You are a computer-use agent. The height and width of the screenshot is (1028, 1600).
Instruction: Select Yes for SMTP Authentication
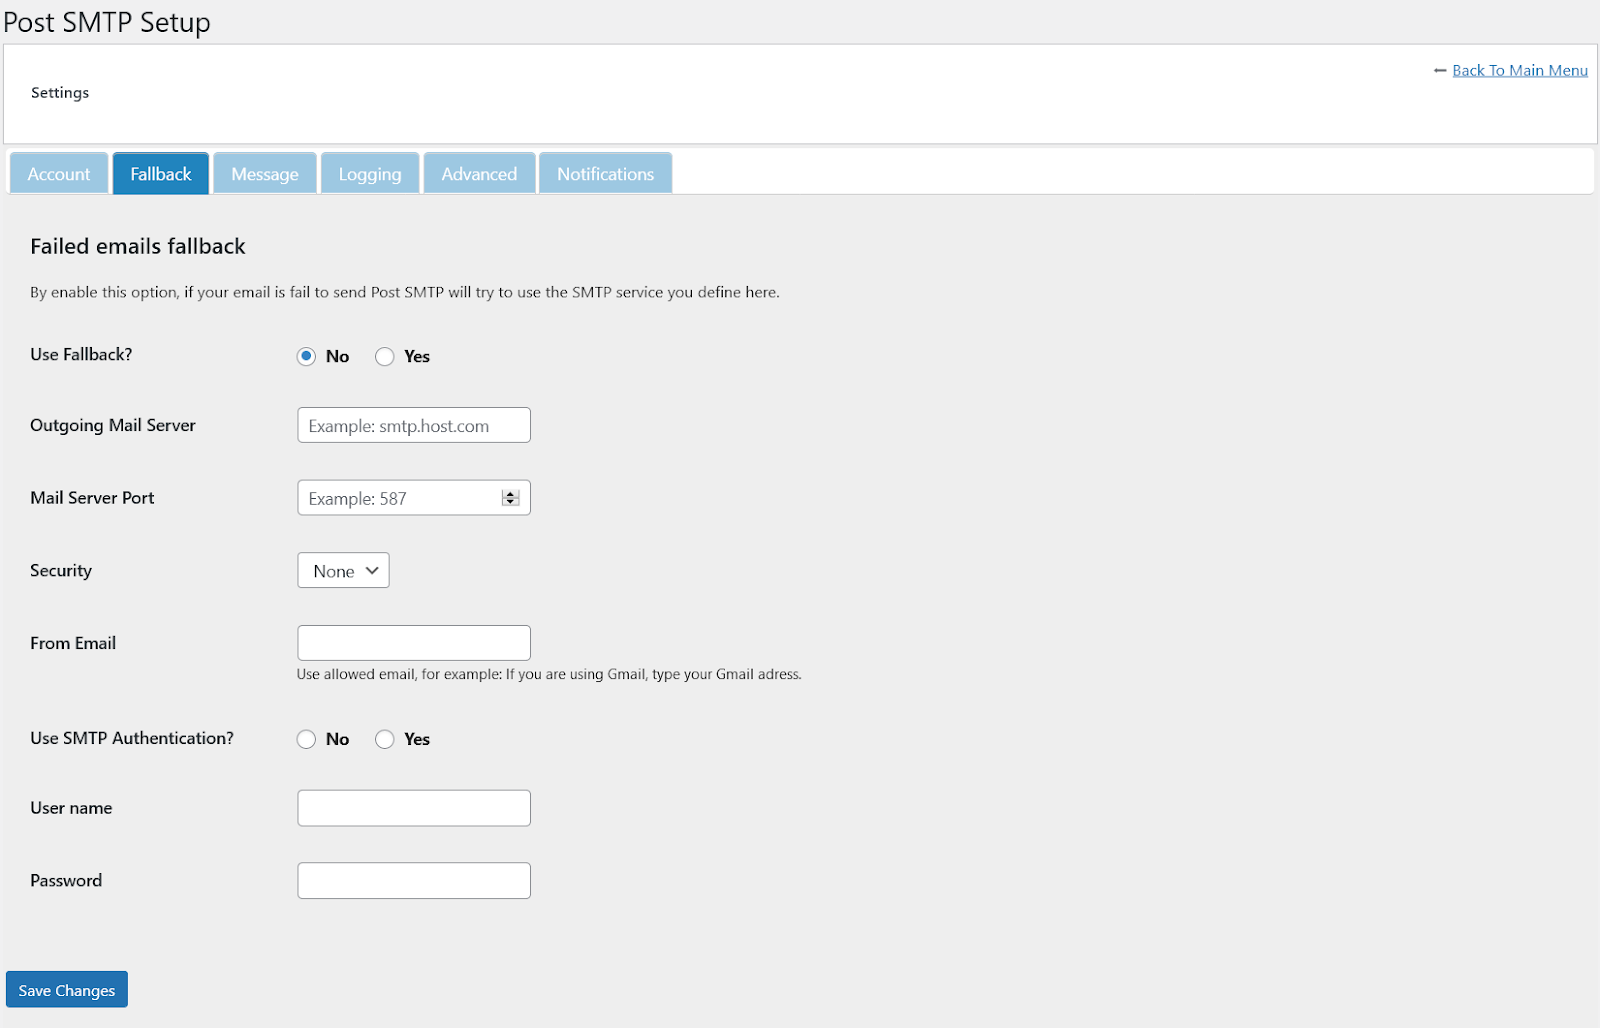384,739
